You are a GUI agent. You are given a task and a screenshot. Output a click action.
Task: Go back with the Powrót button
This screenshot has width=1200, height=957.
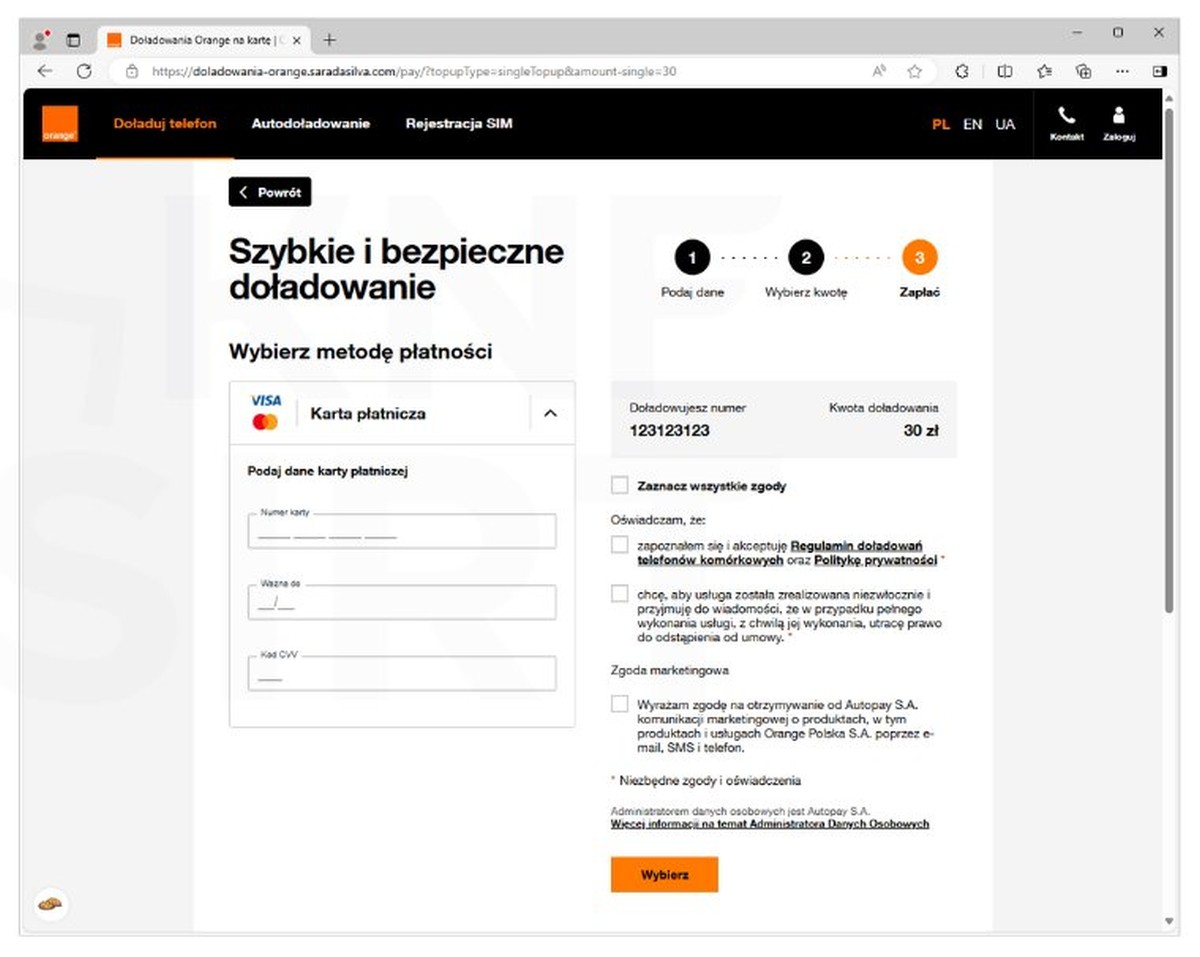tap(270, 193)
